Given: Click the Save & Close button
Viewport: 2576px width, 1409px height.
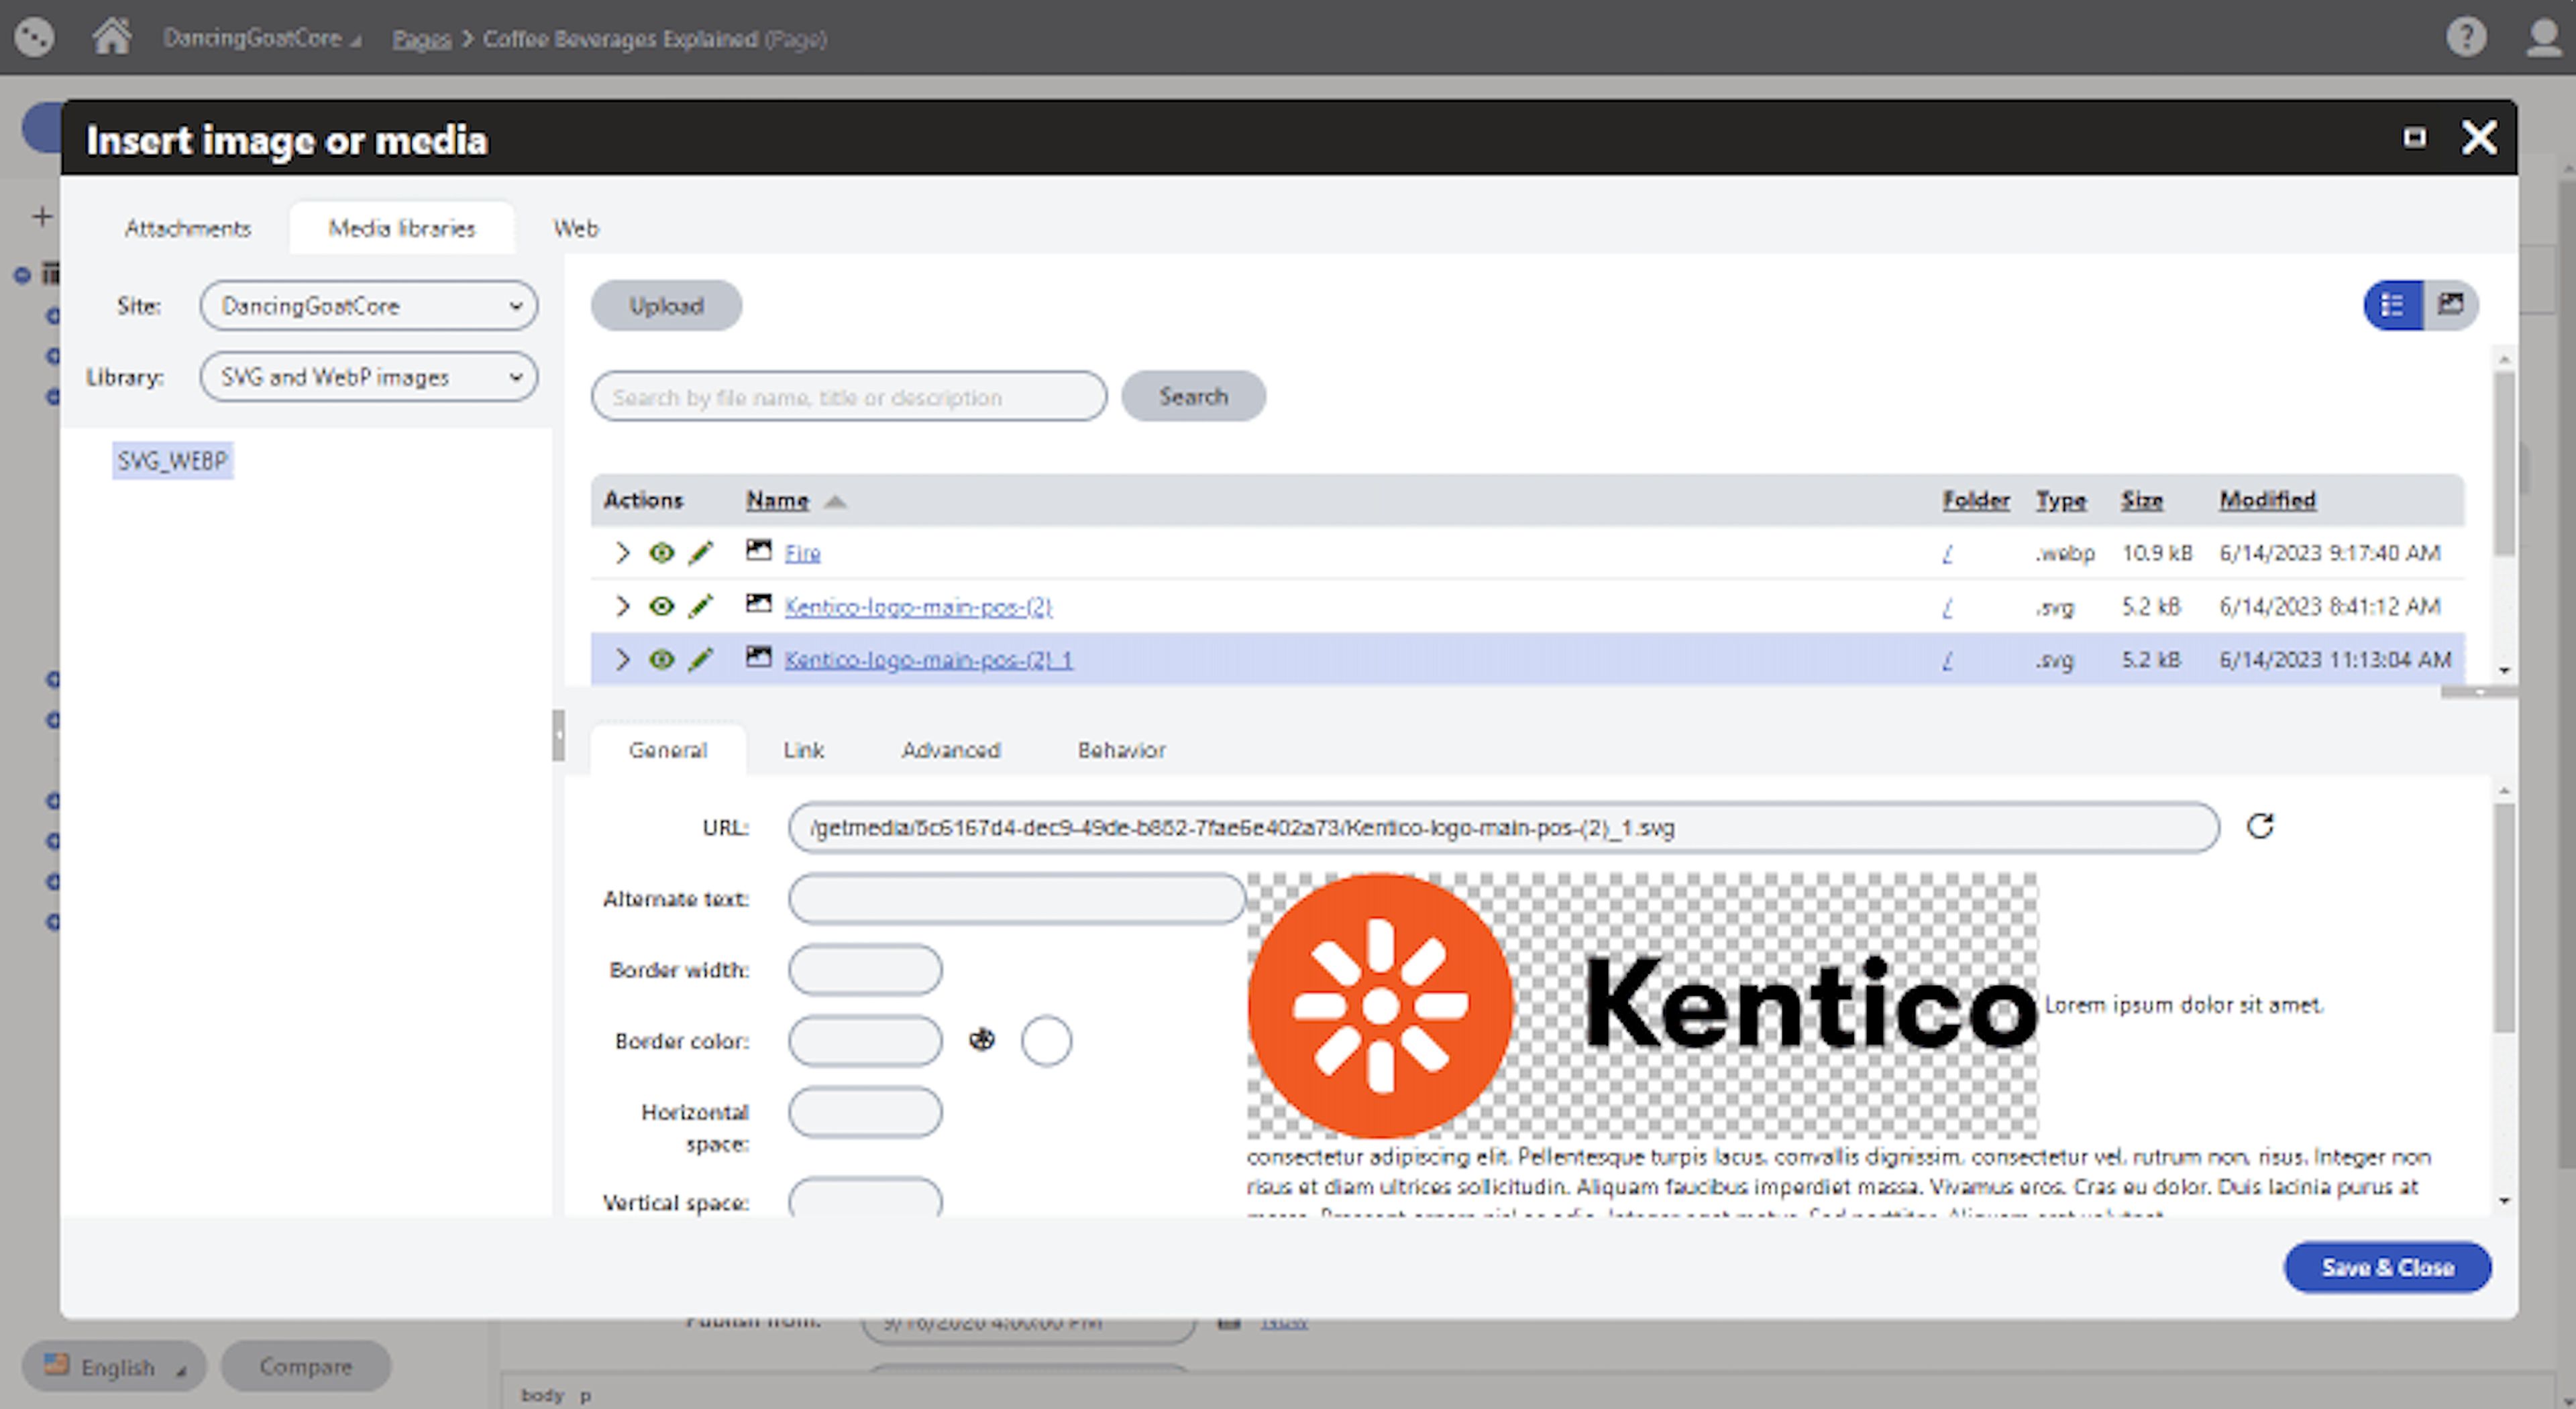Looking at the screenshot, I should pyautogui.click(x=2387, y=1267).
